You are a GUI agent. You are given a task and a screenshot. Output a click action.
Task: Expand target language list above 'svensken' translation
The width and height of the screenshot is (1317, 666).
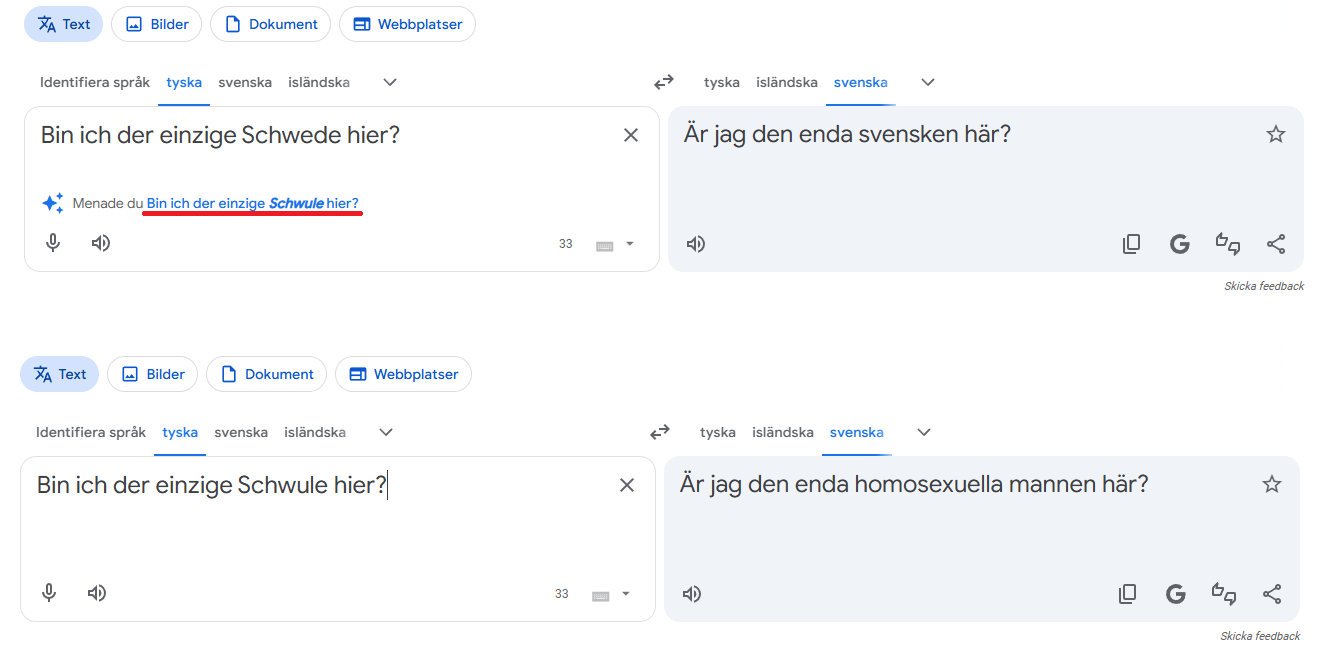927,82
